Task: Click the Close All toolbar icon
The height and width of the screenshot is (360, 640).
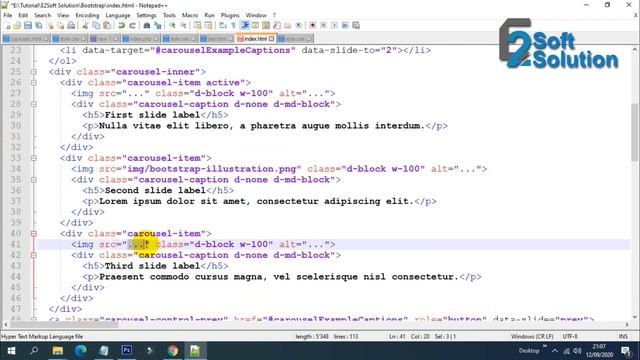Action: click(x=60, y=25)
